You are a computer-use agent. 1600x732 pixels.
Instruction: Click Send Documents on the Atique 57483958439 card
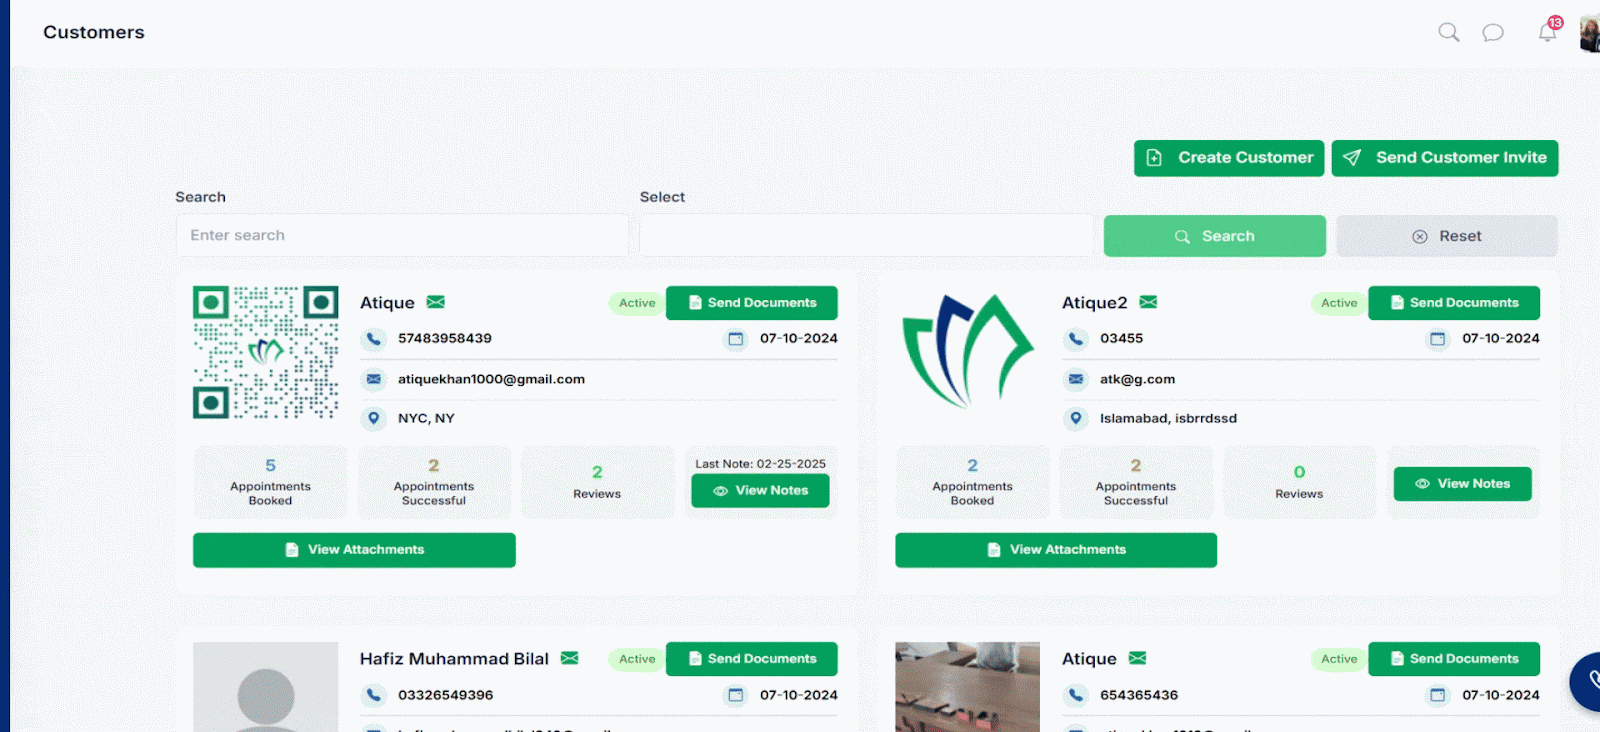752,303
